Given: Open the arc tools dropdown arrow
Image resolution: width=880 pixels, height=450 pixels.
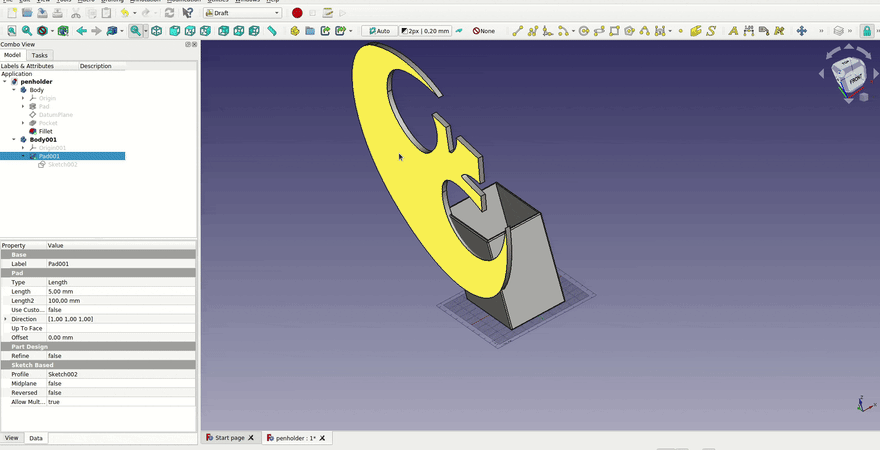Looking at the screenshot, I should coord(573,31).
